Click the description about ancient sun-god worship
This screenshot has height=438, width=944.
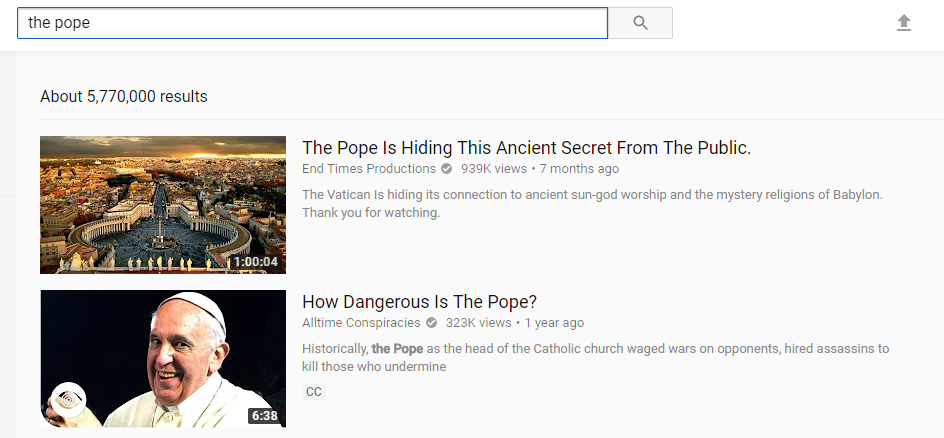(x=592, y=203)
